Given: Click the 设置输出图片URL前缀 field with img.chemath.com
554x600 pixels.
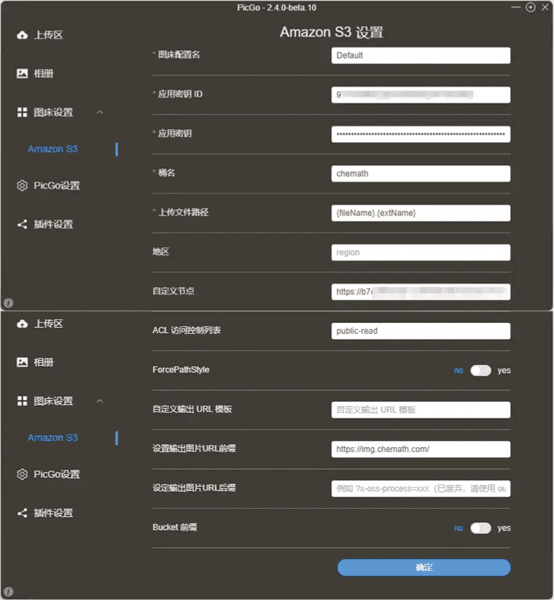Looking at the screenshot, I should pyautogui.click(x=421, y=449).
